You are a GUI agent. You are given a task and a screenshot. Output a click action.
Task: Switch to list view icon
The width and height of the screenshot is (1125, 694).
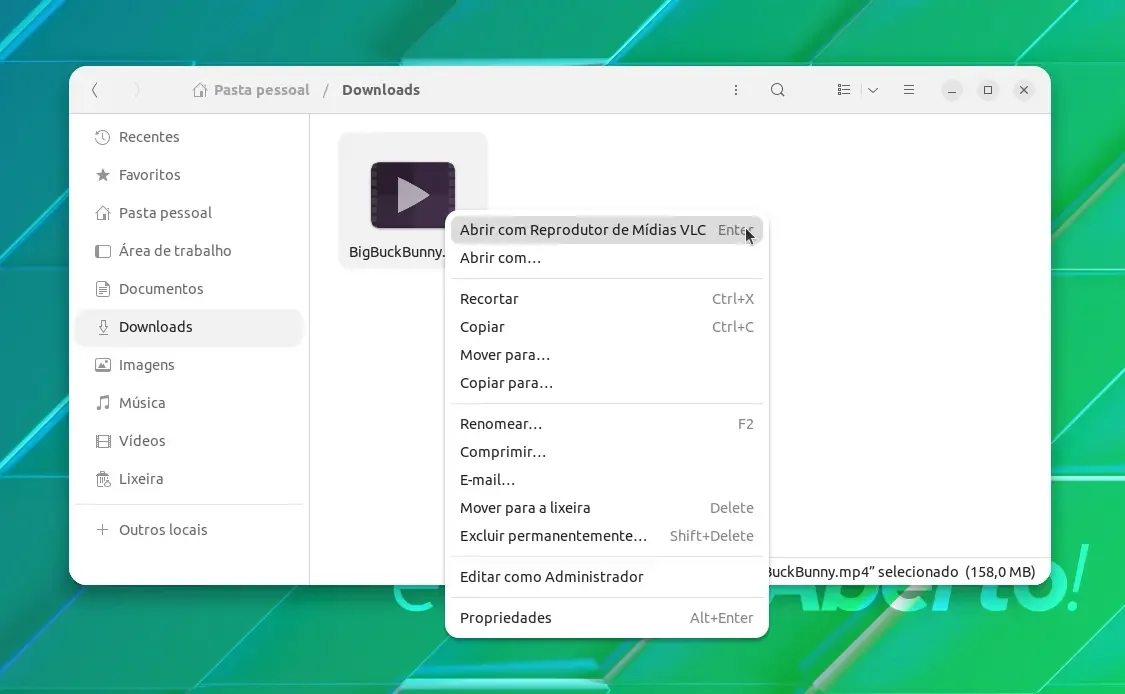tap(844, 90)
